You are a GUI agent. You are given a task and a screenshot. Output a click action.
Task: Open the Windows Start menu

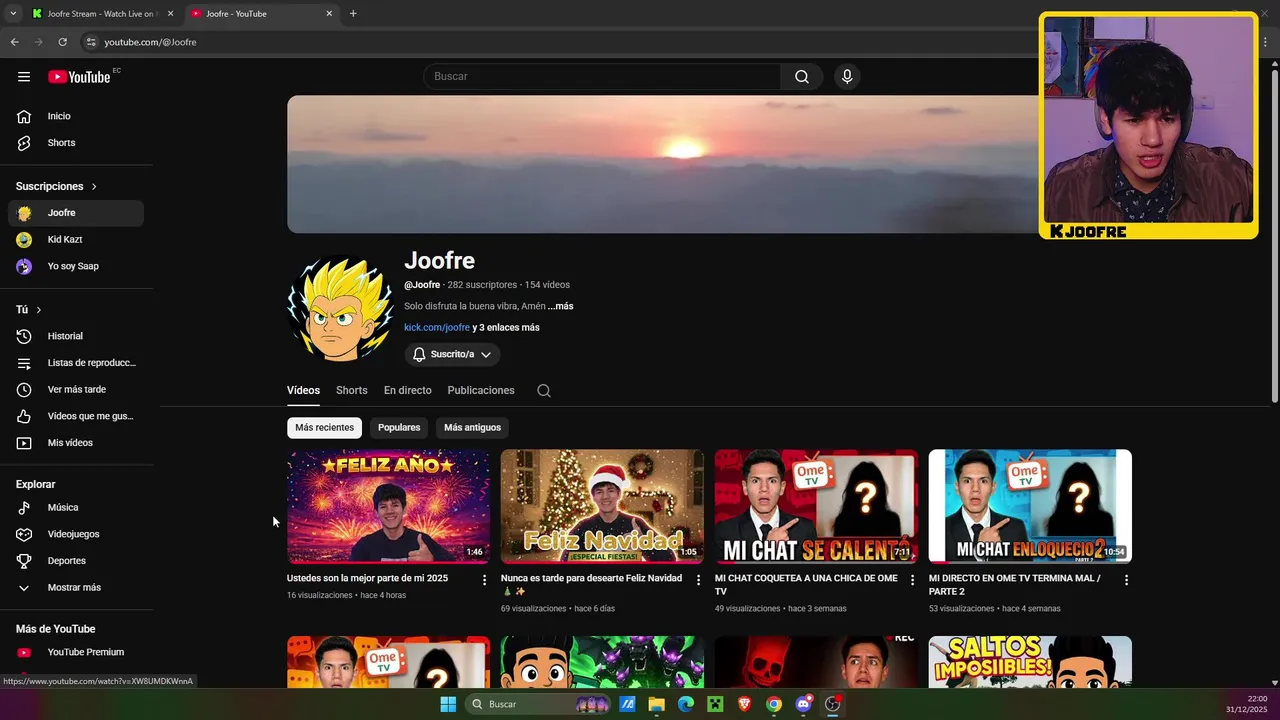[448, 704]
